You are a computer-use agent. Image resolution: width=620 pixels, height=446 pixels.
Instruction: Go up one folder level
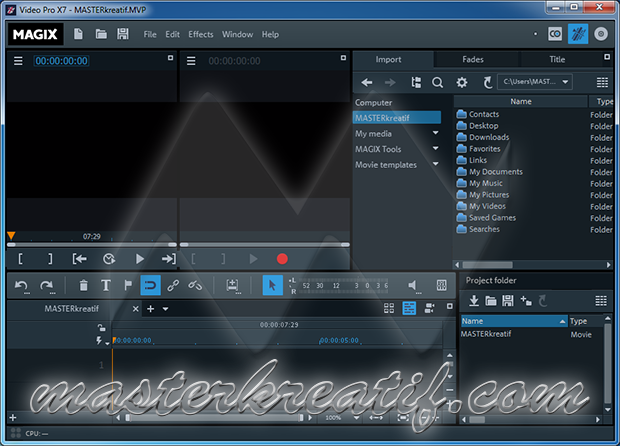coord(488,82)
